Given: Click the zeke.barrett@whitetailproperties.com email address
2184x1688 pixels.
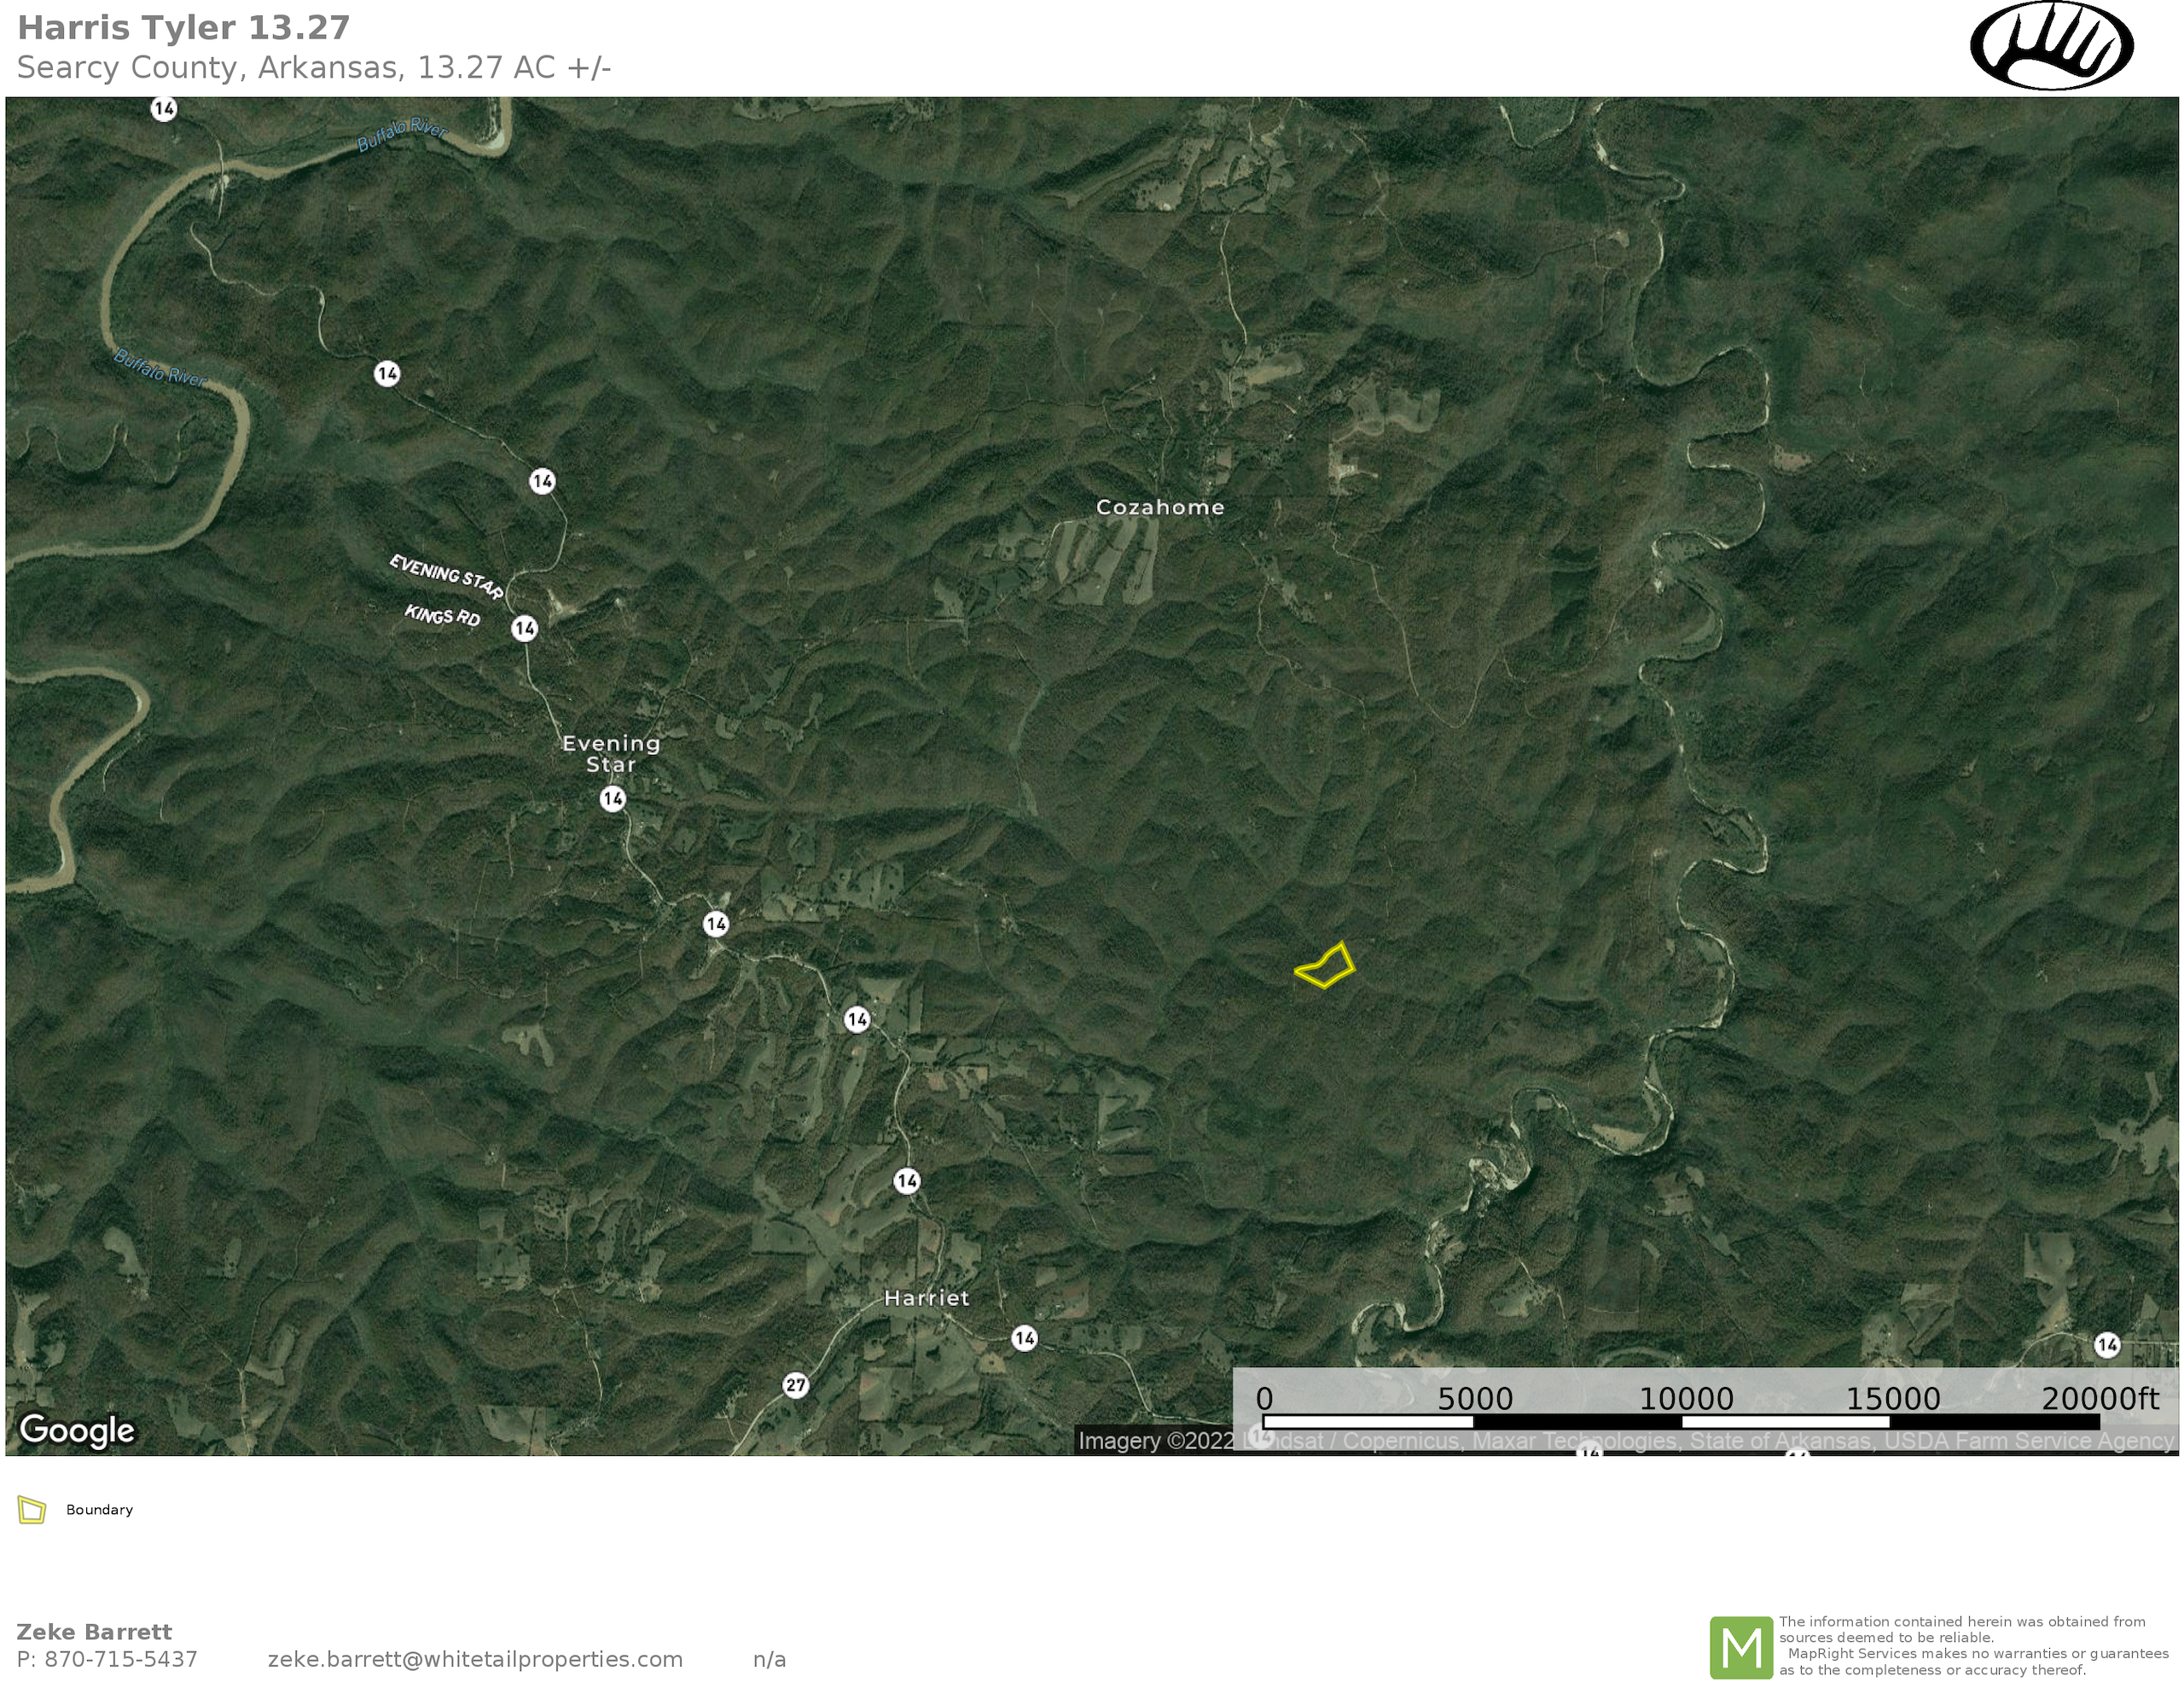Looking at the screenshot, I should [x=475, y=1659].
